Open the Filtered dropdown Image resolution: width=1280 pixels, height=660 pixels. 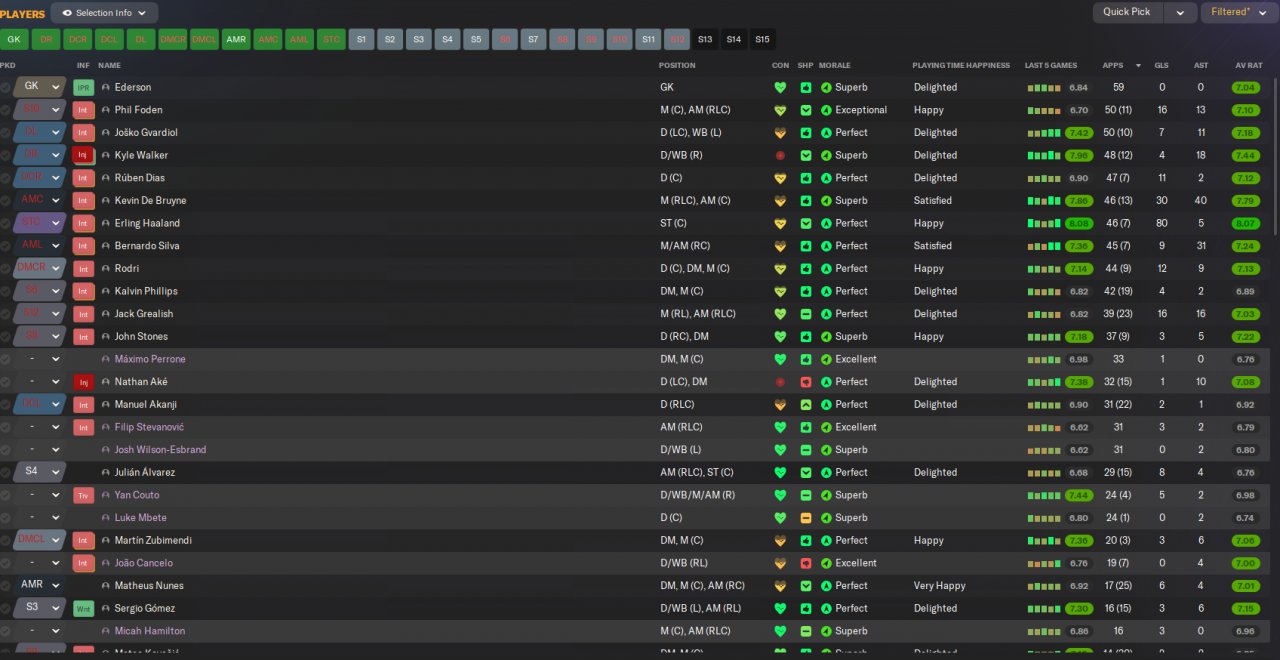coord(1240,12)
